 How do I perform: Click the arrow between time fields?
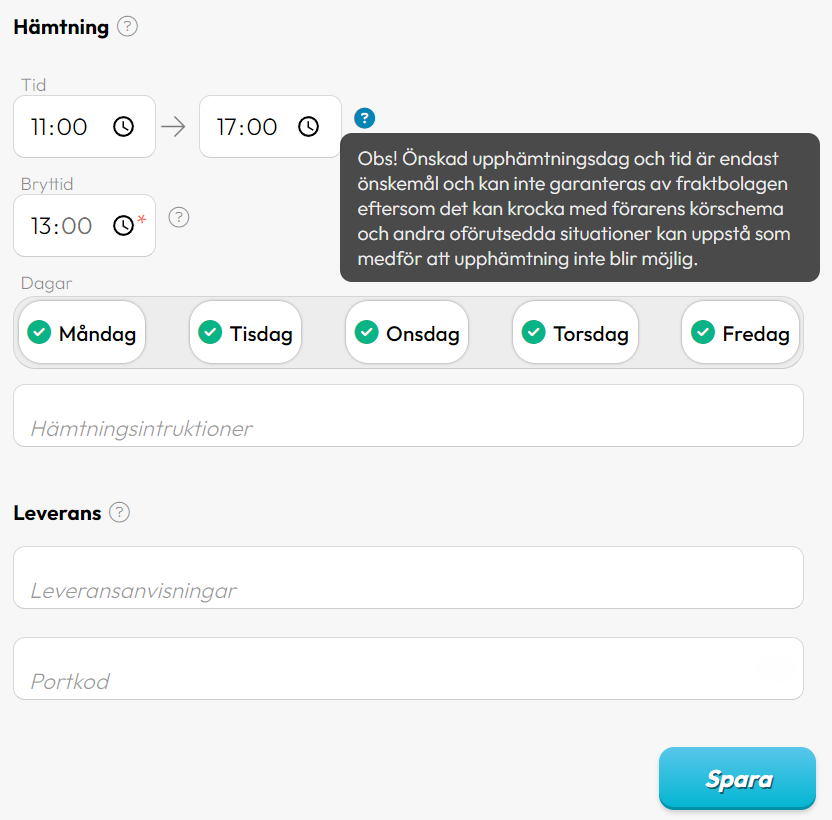[173, 127]
